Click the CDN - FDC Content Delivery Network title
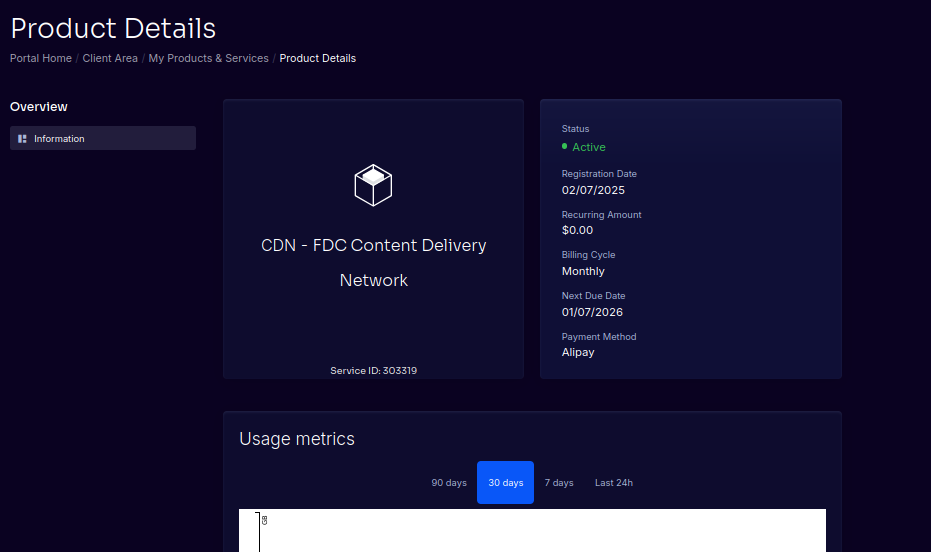This screenshot has width=931, height=552. coord(373,262)
